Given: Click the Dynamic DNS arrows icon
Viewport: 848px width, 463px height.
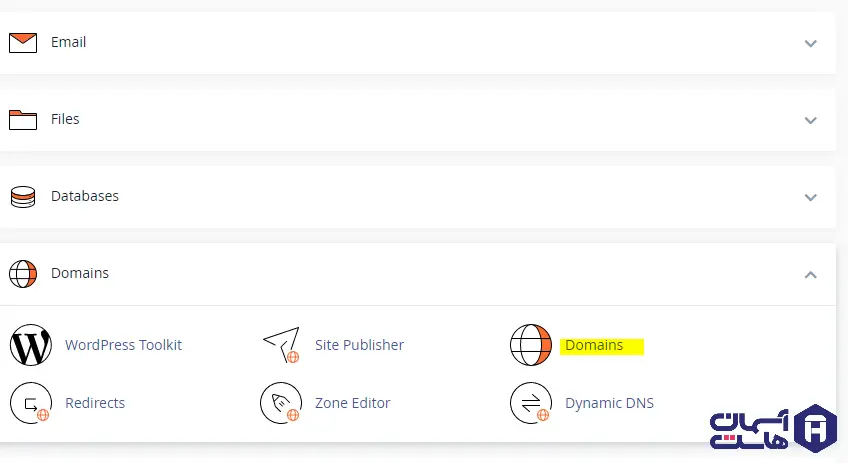Looking at the screenshot, I should (x=531, y=403).
